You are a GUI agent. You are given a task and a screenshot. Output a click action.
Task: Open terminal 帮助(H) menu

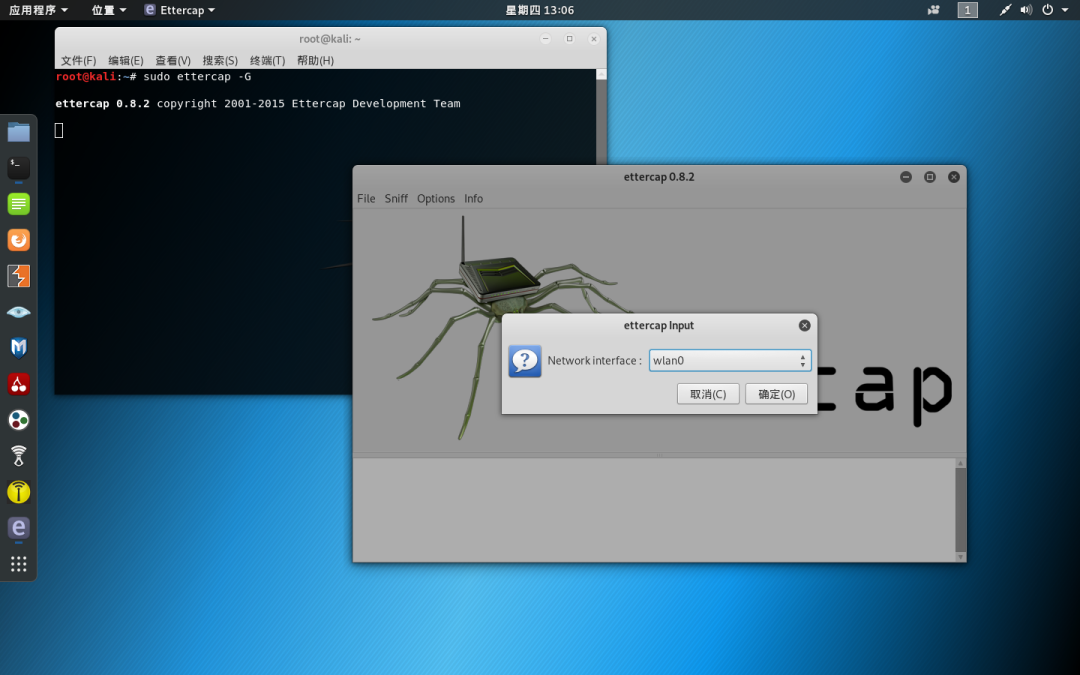315,61
